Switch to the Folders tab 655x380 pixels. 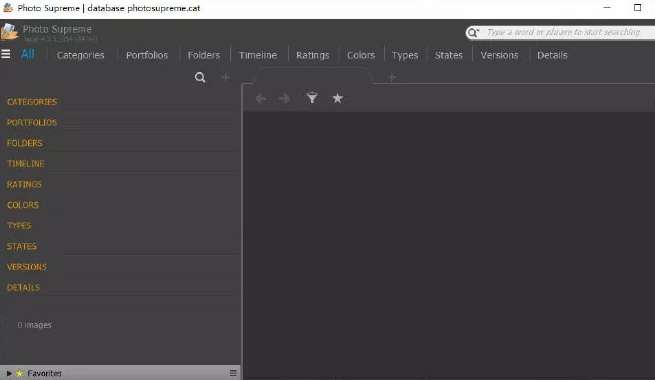pos(204,55)
